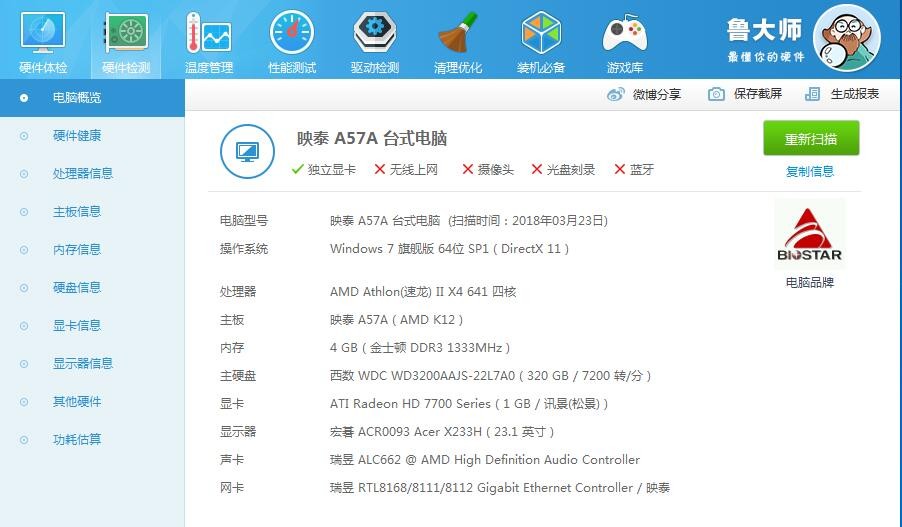Click the 操作系统 row label
The image size is (902, 527).
tap(244, 249)
